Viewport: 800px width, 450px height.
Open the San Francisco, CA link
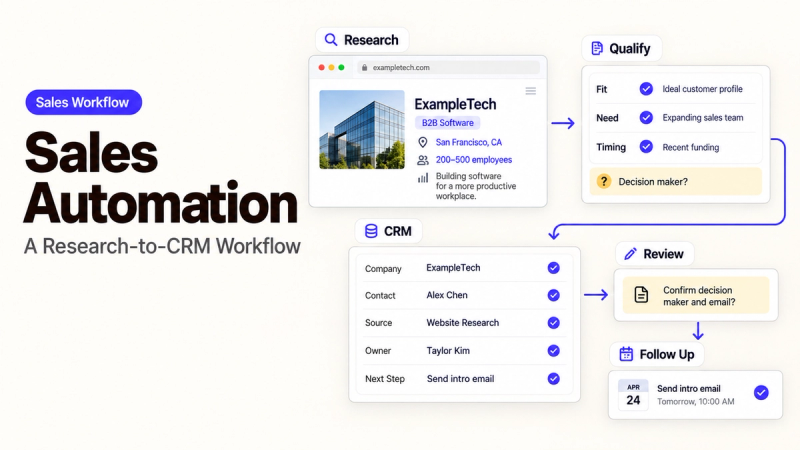(x=468, y=142)
